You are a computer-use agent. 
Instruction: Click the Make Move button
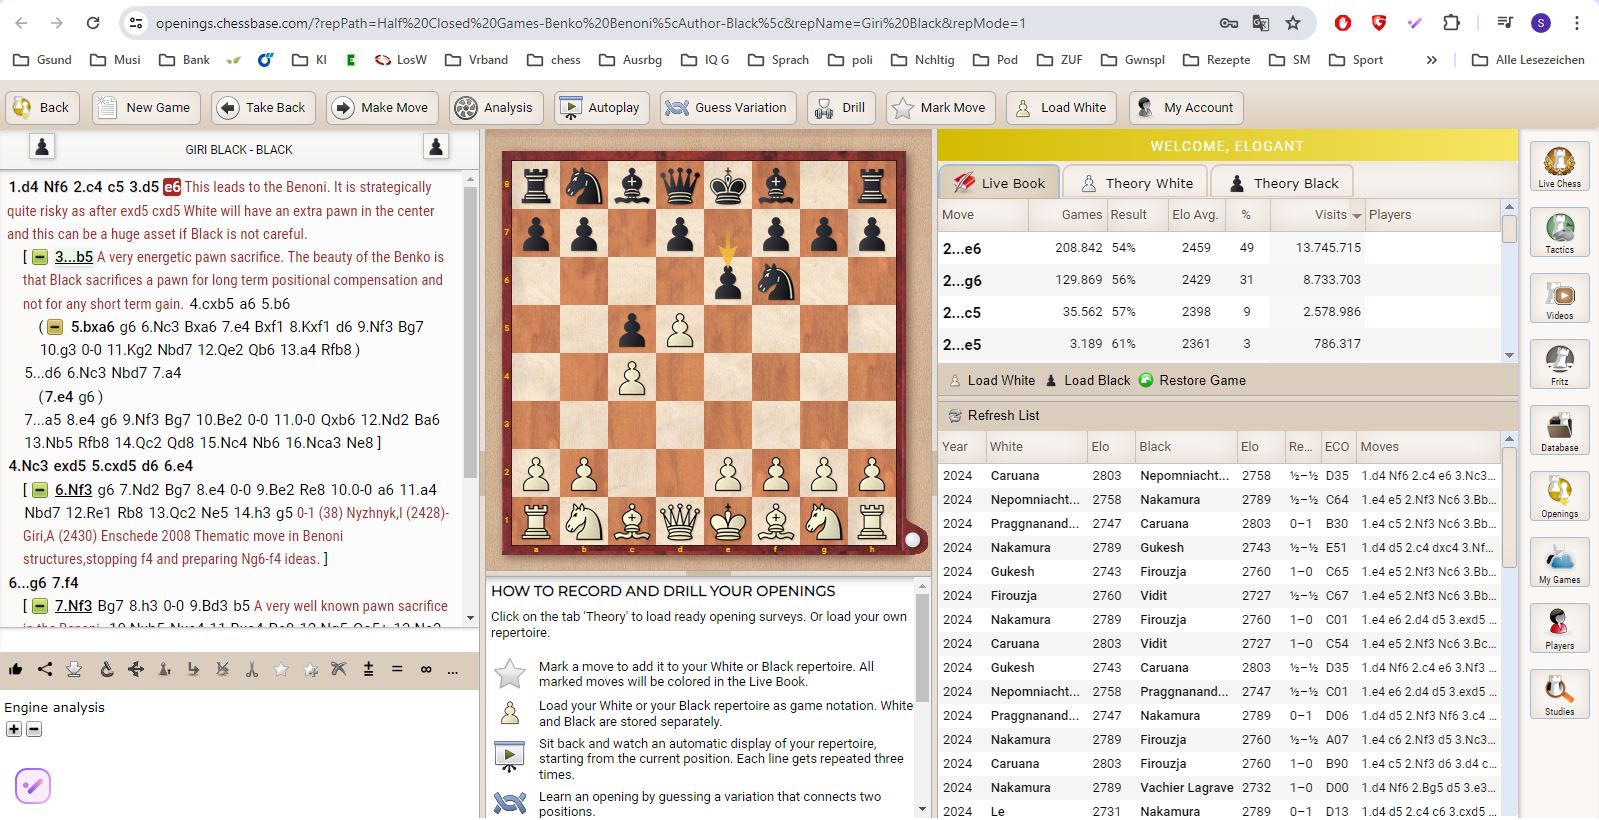[x=381, y=108]
